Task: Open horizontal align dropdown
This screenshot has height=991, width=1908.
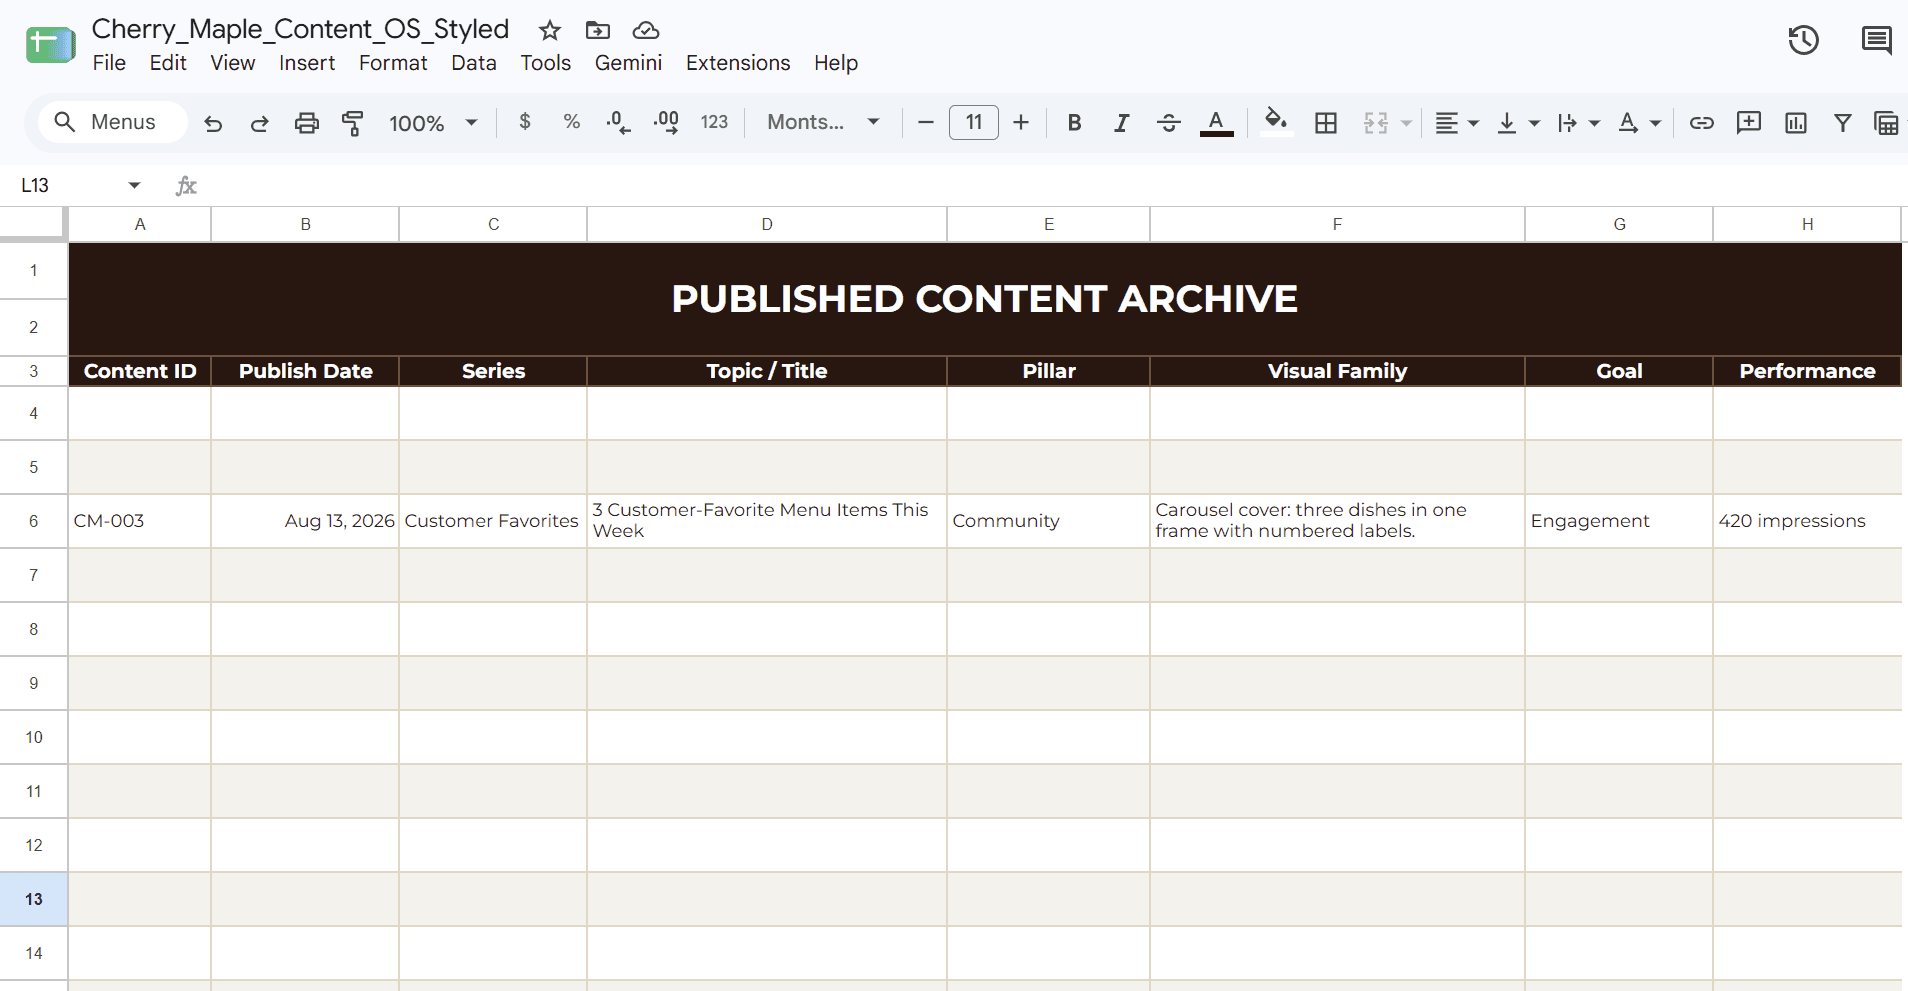Action: [1457, 122]
